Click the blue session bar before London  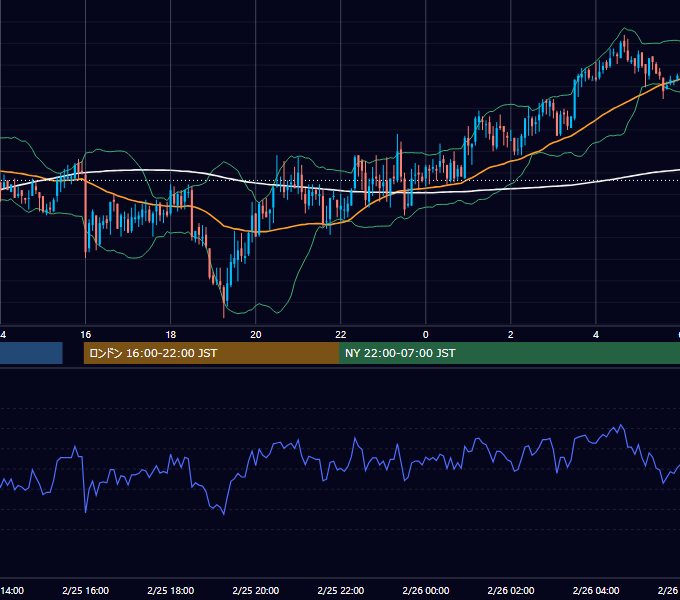point(31,353)
